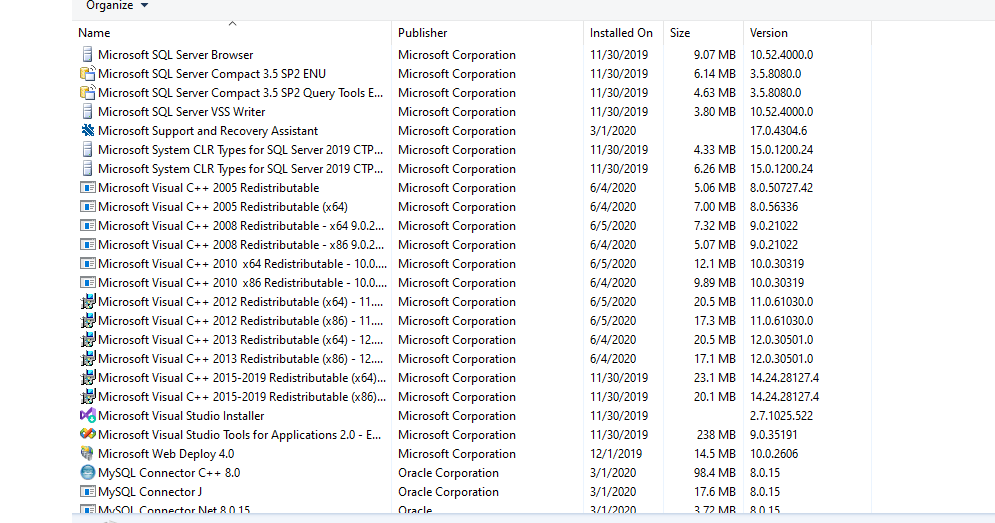
Task: Click the Visual C++ 2005 Redistributable icon
Action: point(88,188)
